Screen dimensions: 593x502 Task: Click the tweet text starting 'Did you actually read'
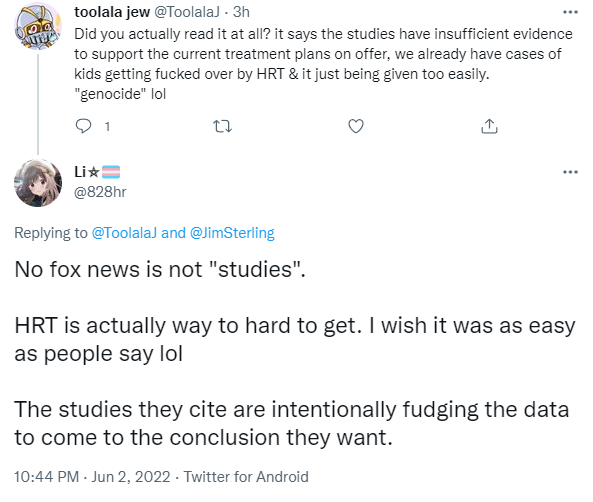pos(323,64)
